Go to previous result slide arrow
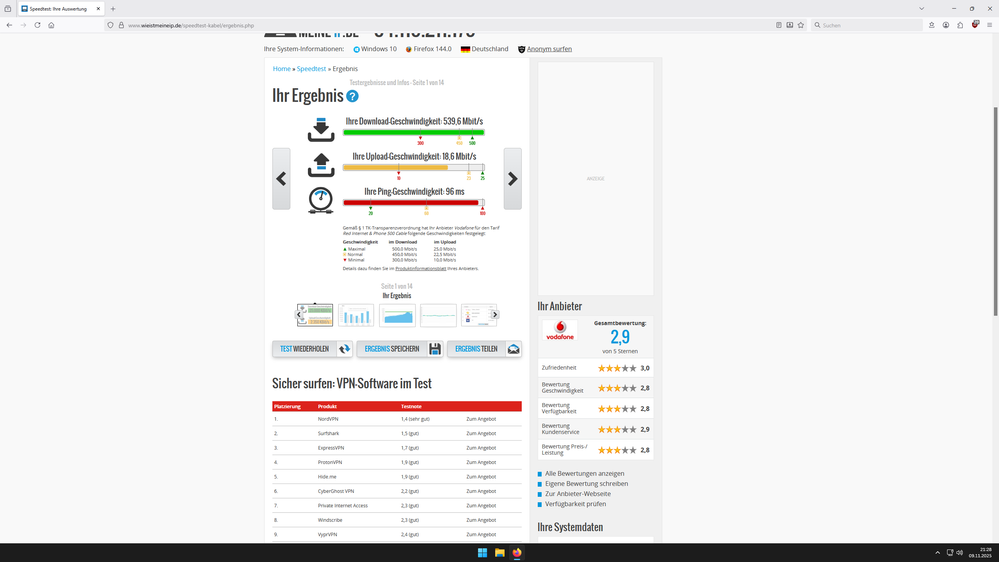 tap(281, 179)
